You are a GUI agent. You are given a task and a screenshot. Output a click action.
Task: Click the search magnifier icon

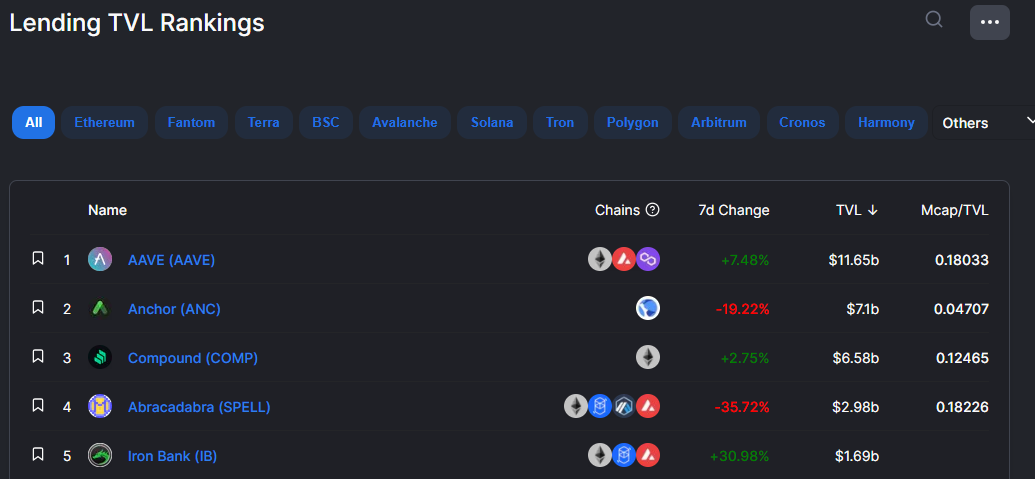click(x=934, y=19)
